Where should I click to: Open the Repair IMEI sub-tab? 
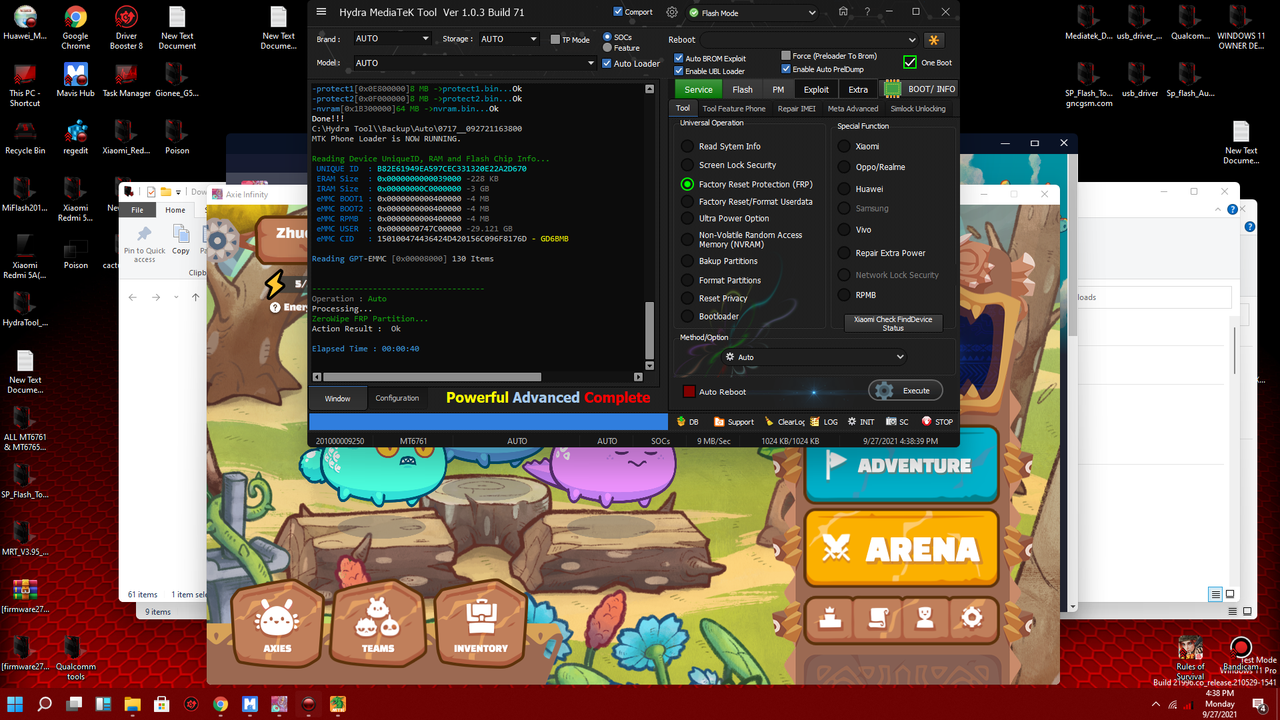click(x=796, y=109)
